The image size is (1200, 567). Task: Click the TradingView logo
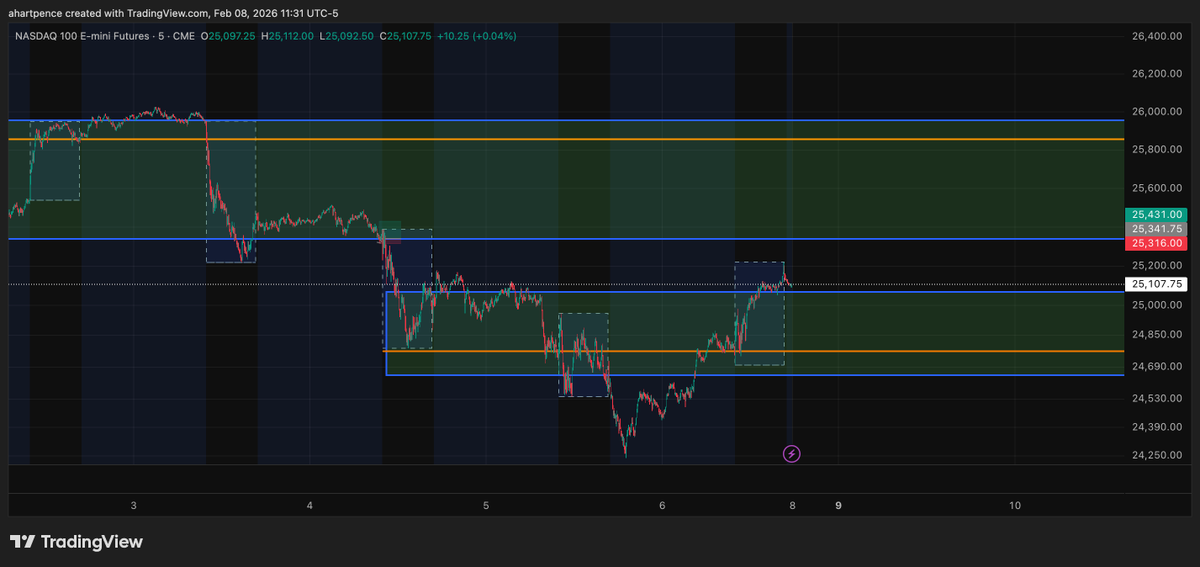click(x=77, y=542)
